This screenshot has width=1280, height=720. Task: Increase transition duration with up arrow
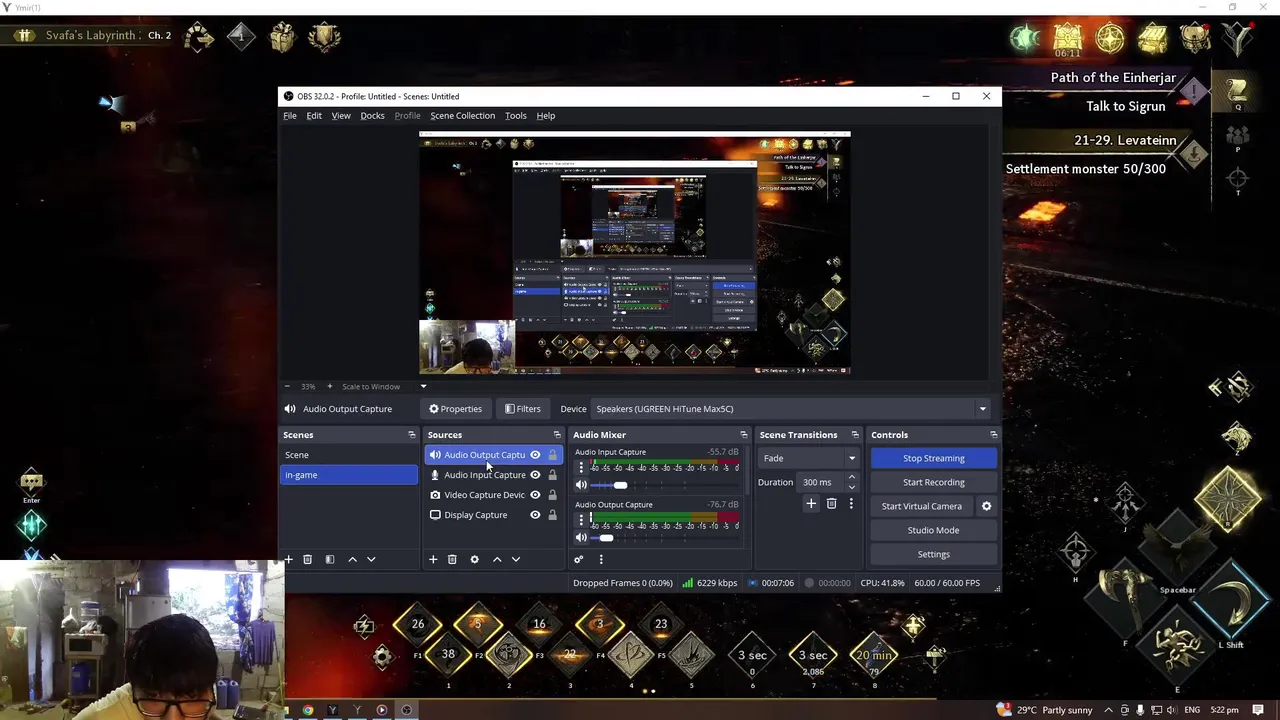click(x=851, y=478)
